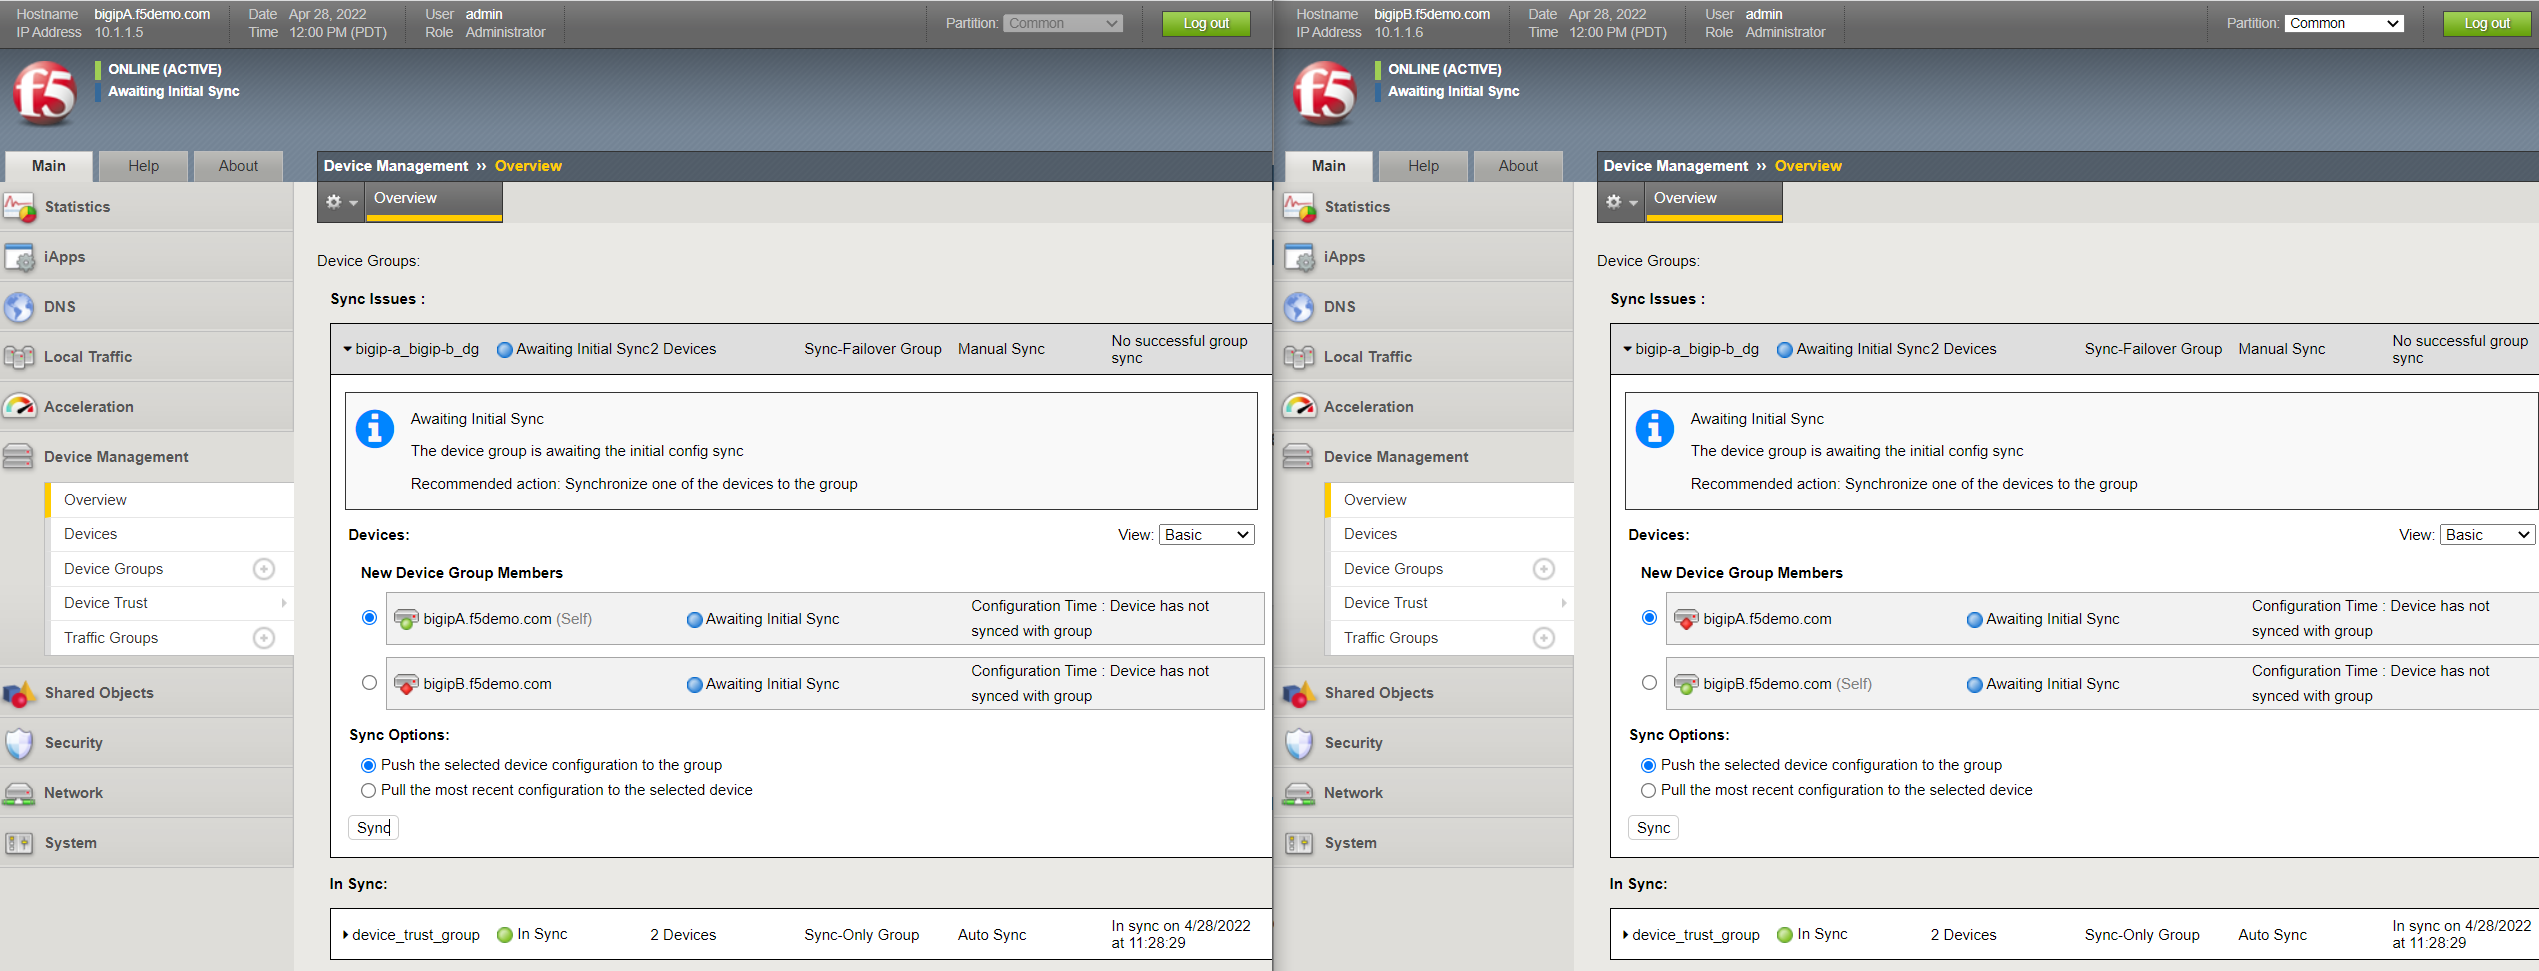This screenshot has height=971, width=2539.
Task: Switch to About tab in bigipA
Action: tap(238, 166)
